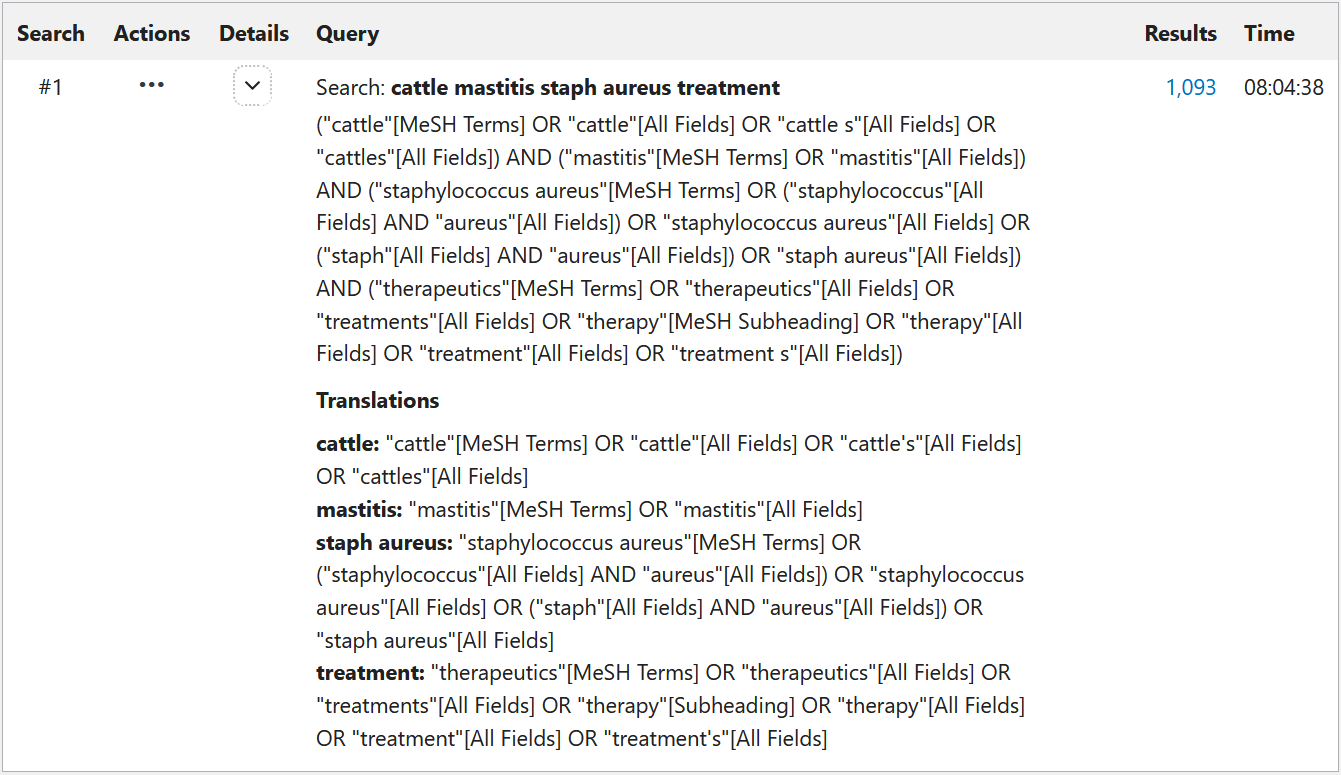Collapse the details chevron for search #1
Screen dimensions: 1341x775
[x=252, y=87]
